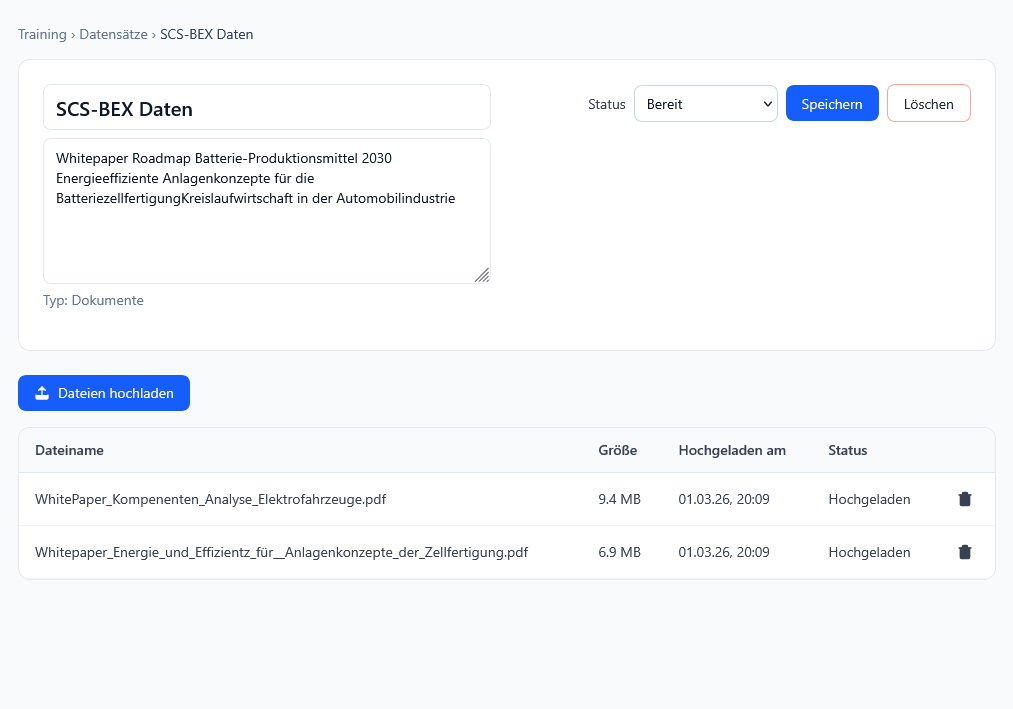Select the Whitepaper_Energie_und_Effizientz file name
The image size is (1013, 709).
pos(281,552)
